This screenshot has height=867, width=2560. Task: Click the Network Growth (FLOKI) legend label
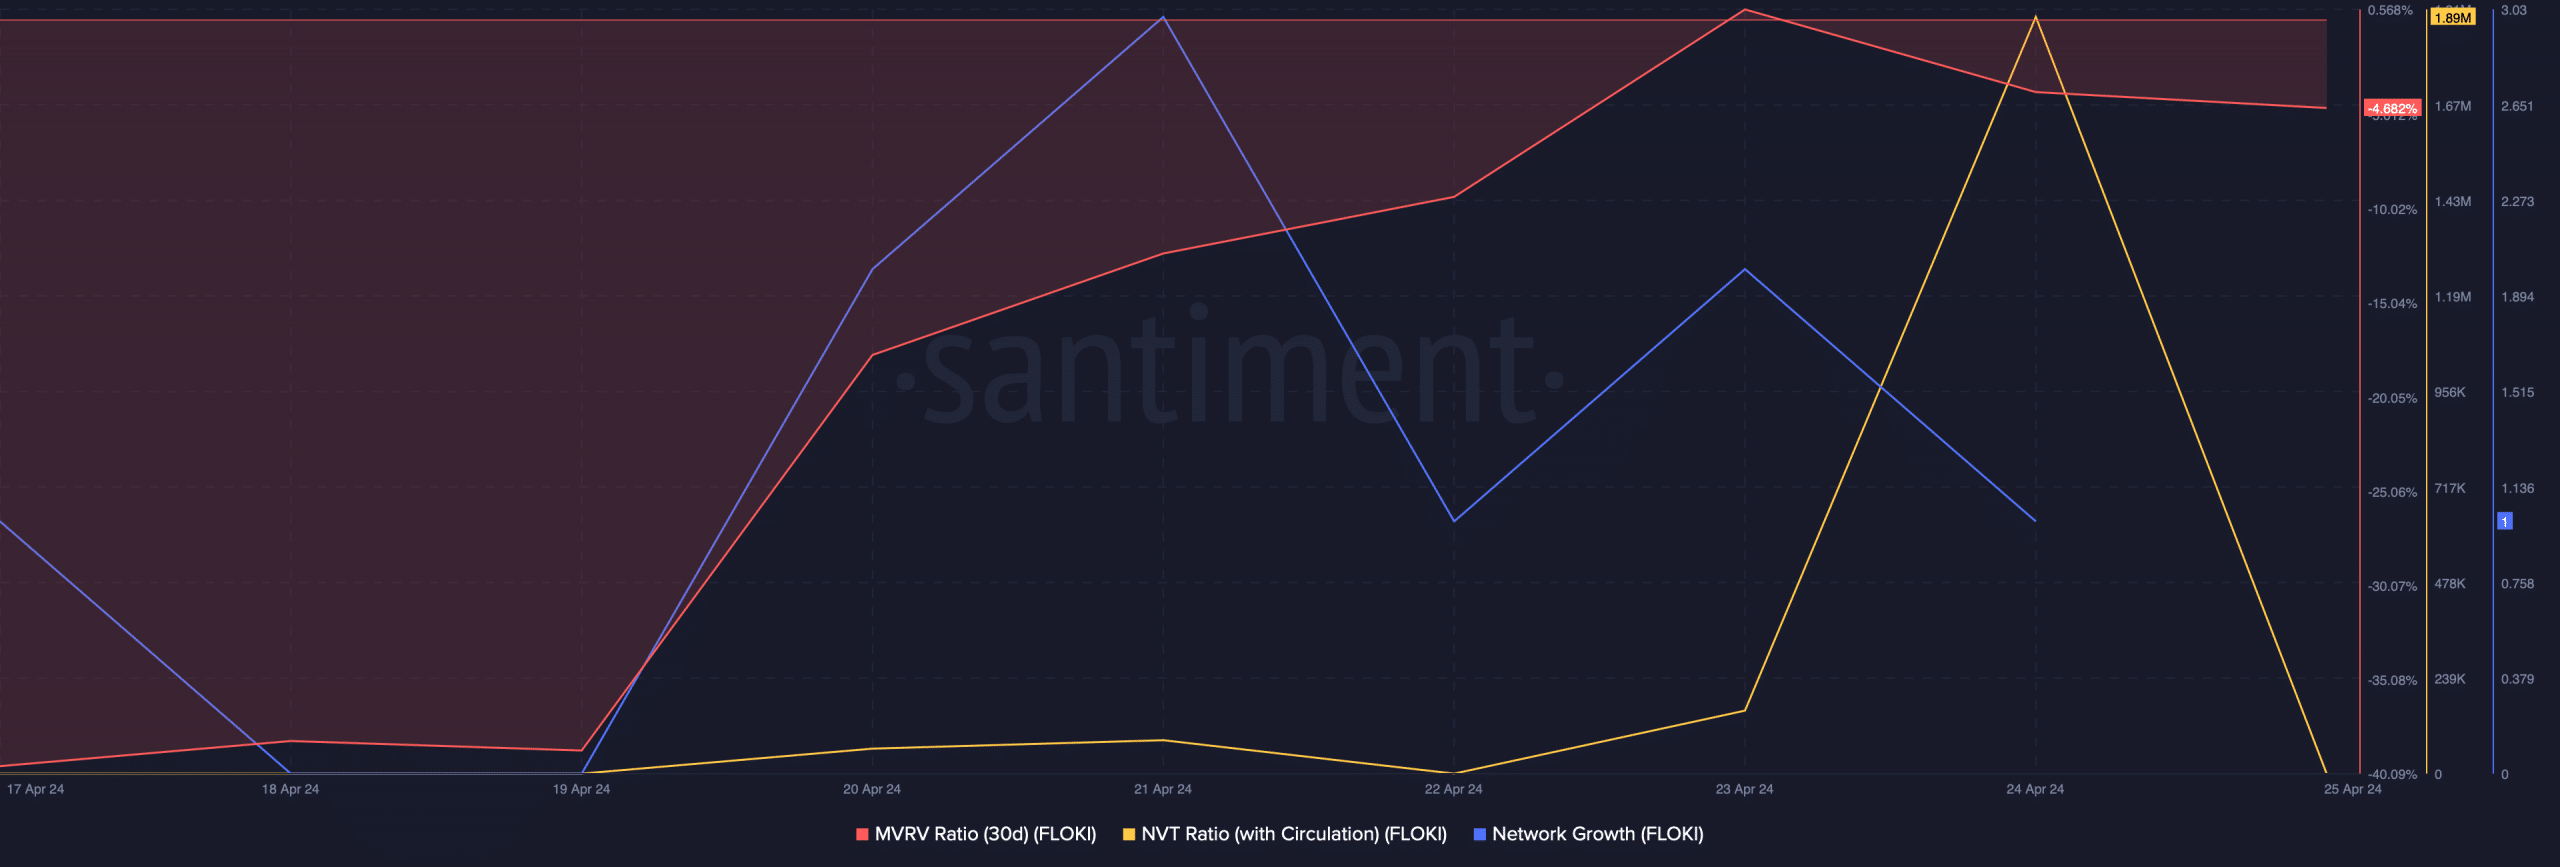click(1598, 834)
